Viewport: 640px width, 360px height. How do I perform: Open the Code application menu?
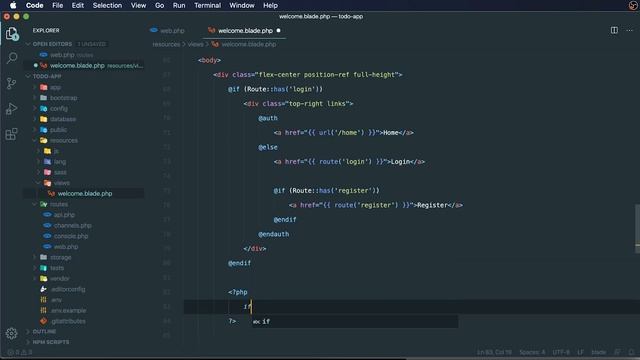(34, 5)
